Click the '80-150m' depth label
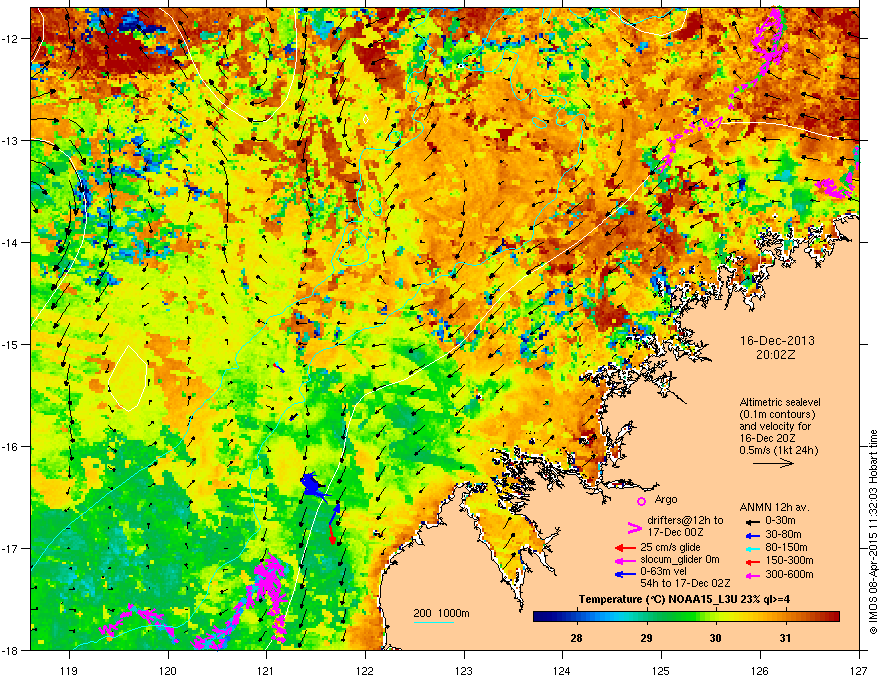This screenshot has height=680, width=880. [786, 547]
